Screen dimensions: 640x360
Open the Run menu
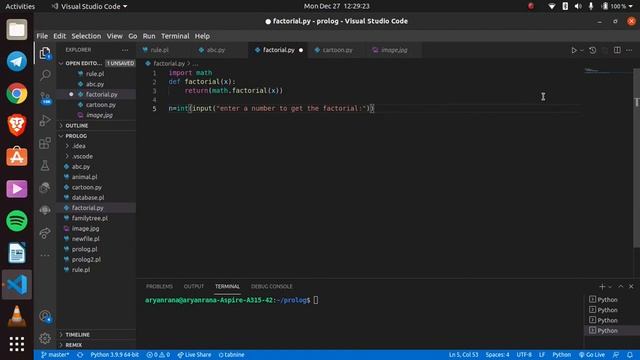pos(149,36)
